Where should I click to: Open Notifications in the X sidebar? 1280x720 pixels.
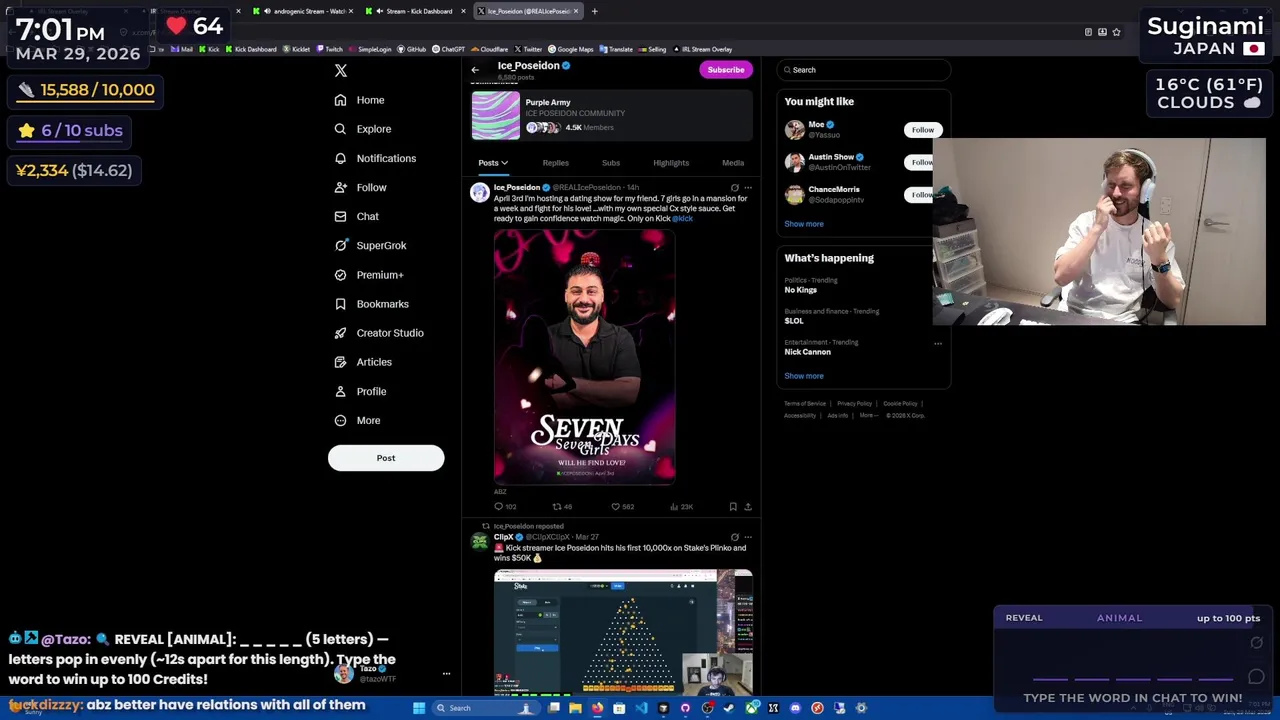(375, 158)
